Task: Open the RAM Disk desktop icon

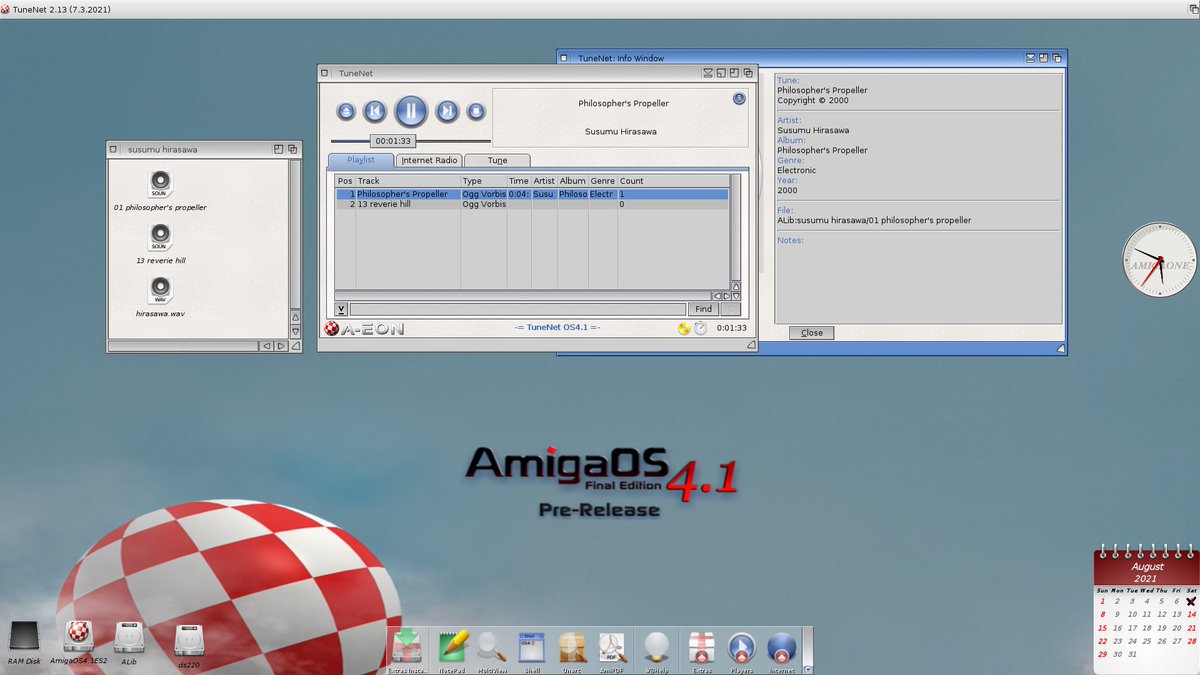Action: (x=23, y=638)
